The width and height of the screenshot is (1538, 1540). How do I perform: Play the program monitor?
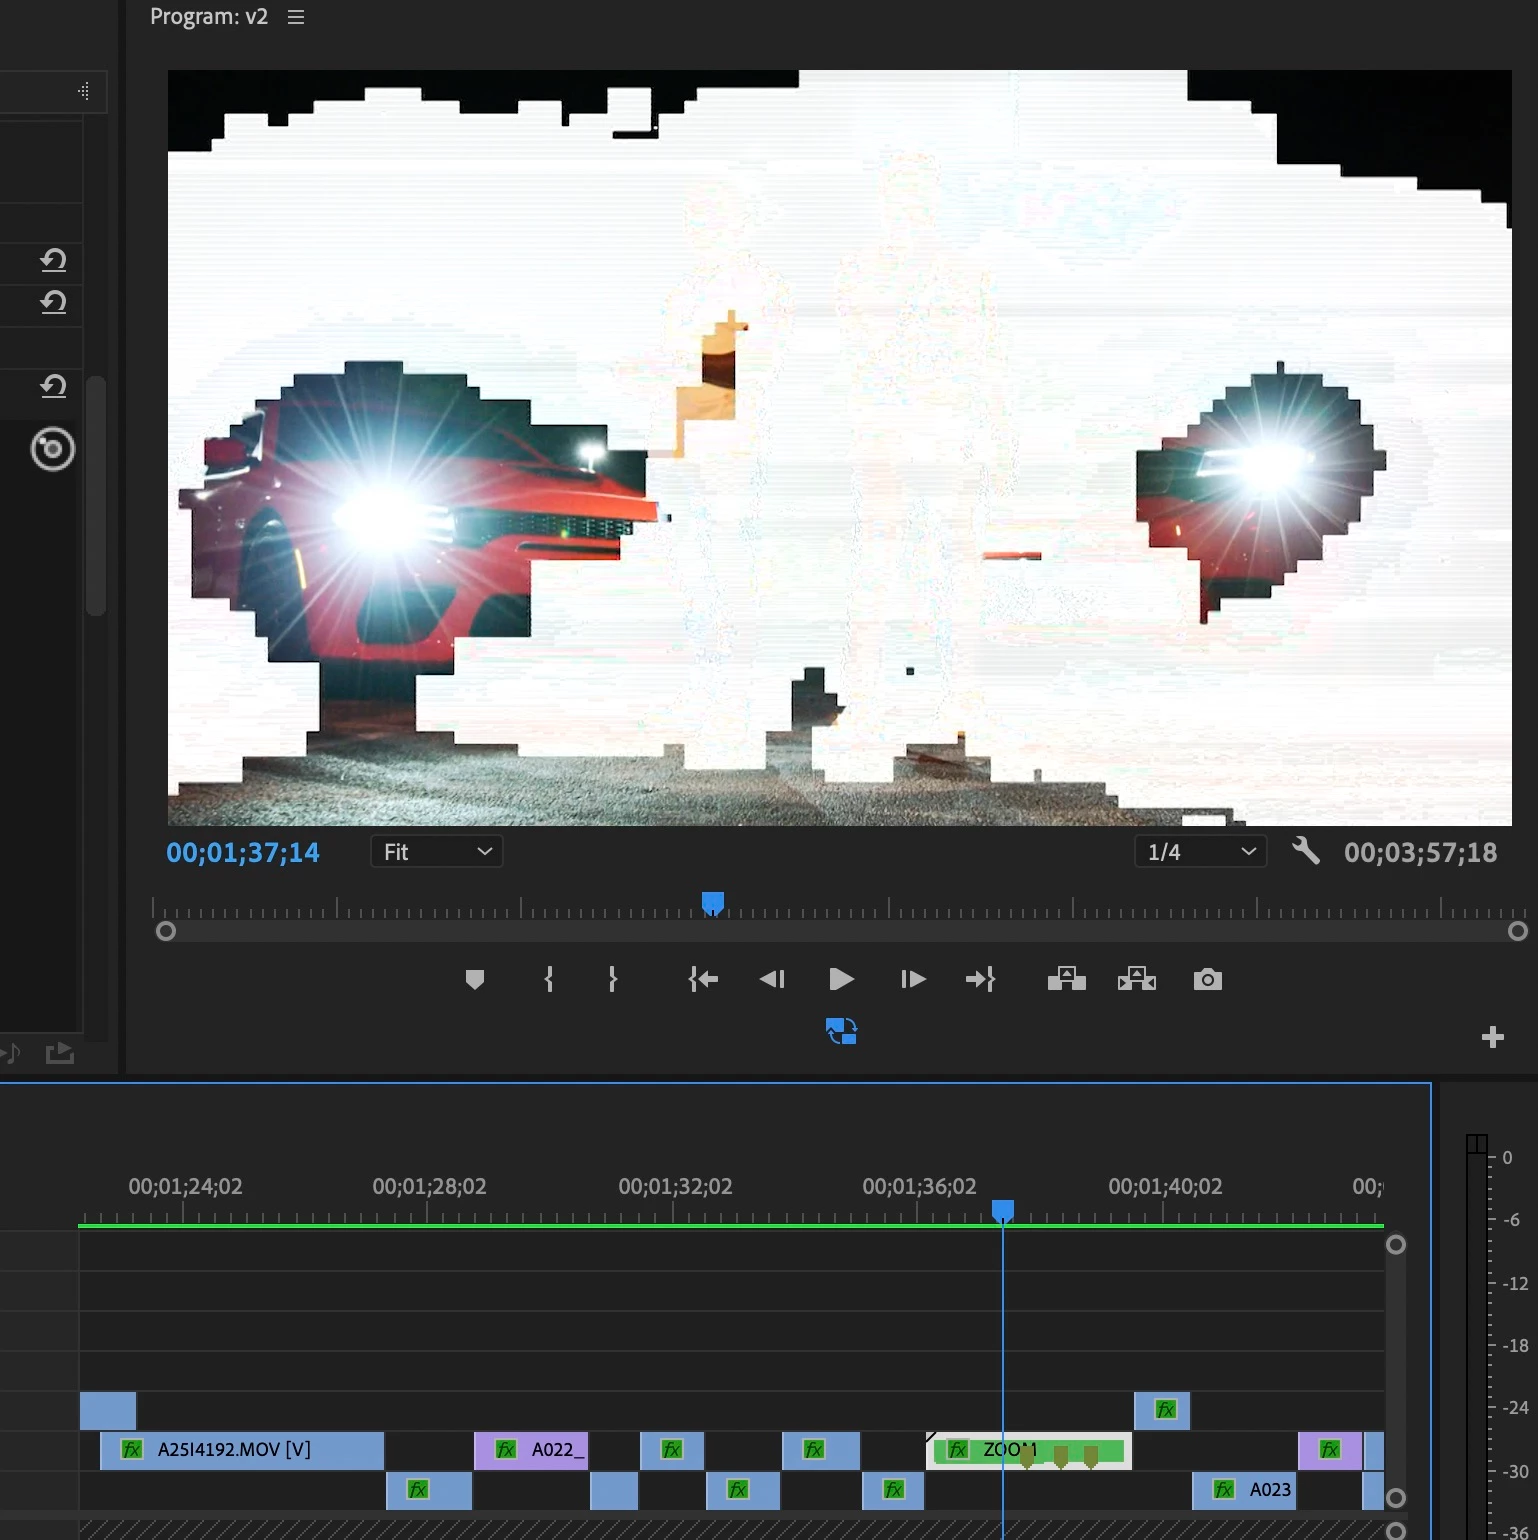pyautogui.click(x=841, y=979)
